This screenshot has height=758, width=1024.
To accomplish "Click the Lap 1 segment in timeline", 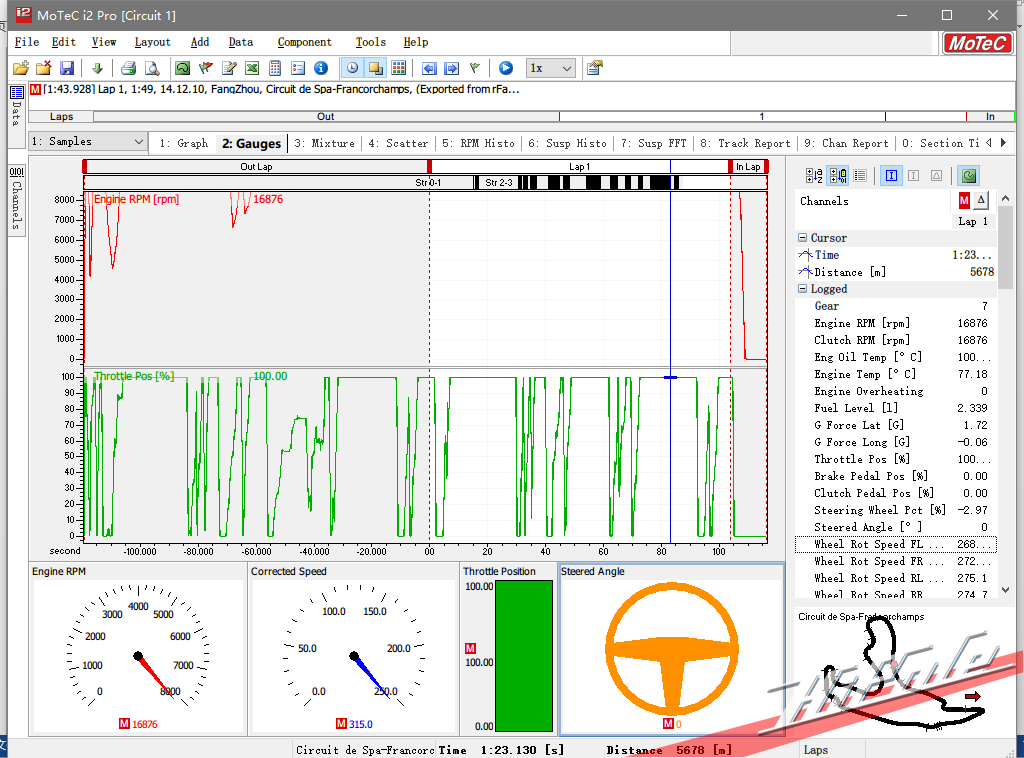I will click(x=579, y=166).
